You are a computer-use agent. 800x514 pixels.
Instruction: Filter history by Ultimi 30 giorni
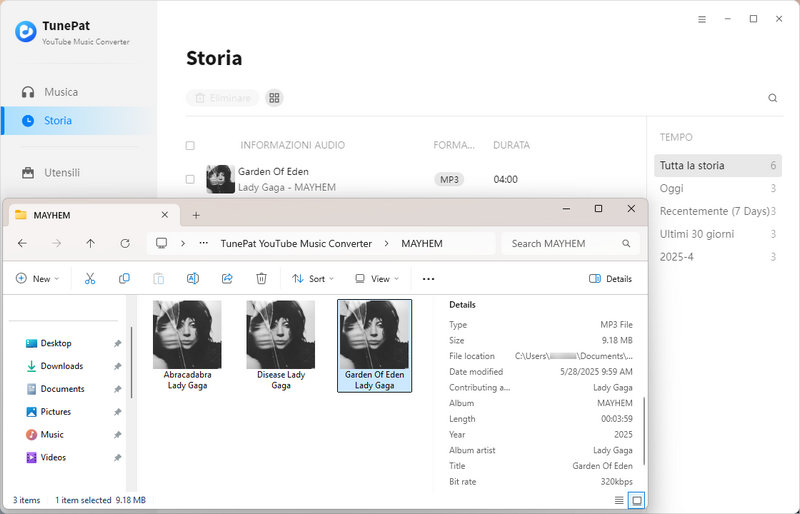click(x=718, y=234)
